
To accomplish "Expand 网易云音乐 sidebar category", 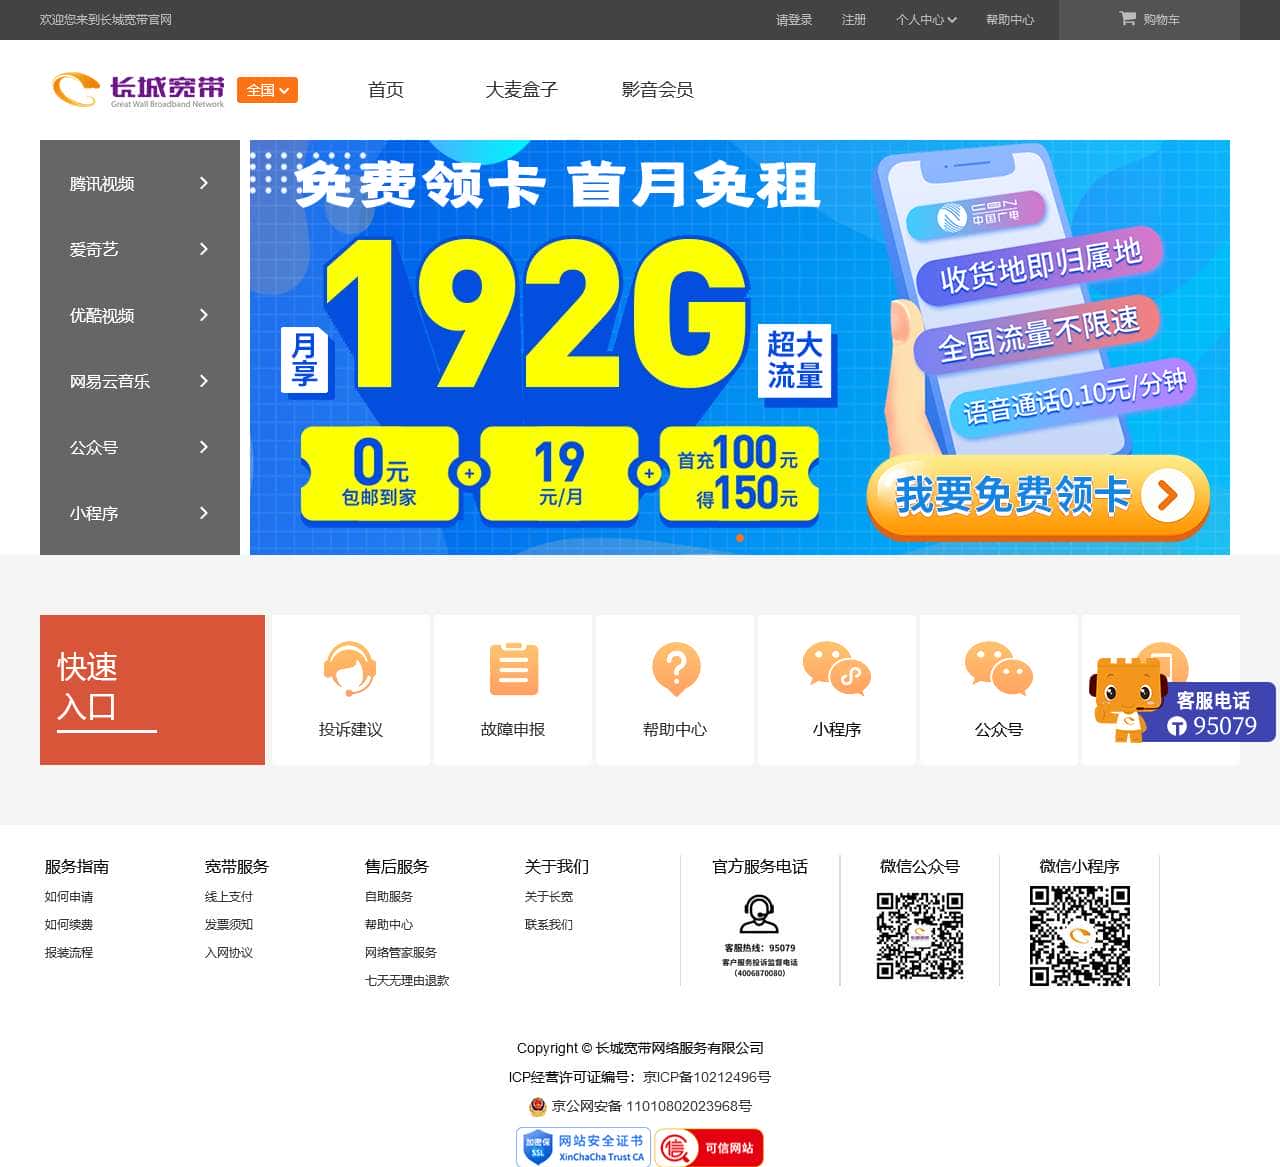I will (x=140, y=381).
